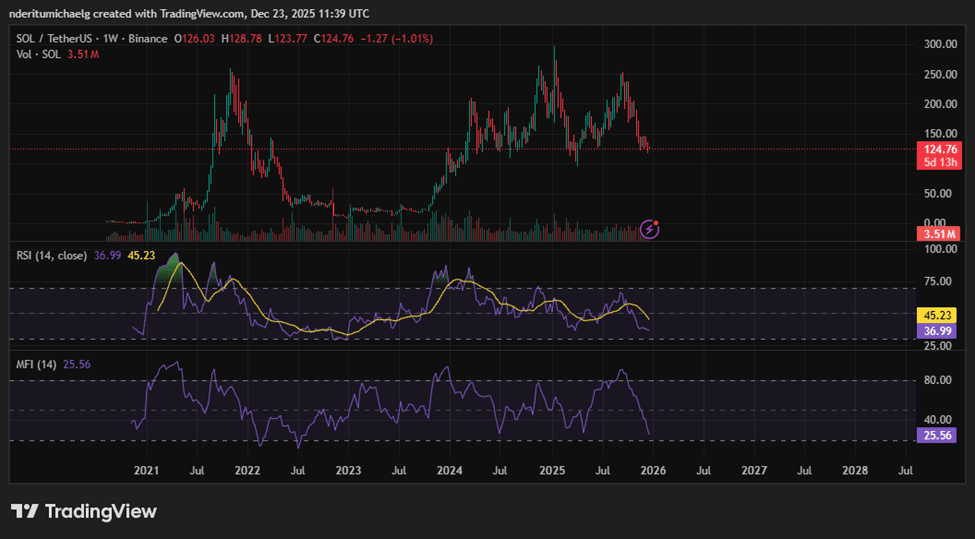Click the 2024 label on the time axis
The height and width of the screenshot is (539, 975).
click(449, 471)
